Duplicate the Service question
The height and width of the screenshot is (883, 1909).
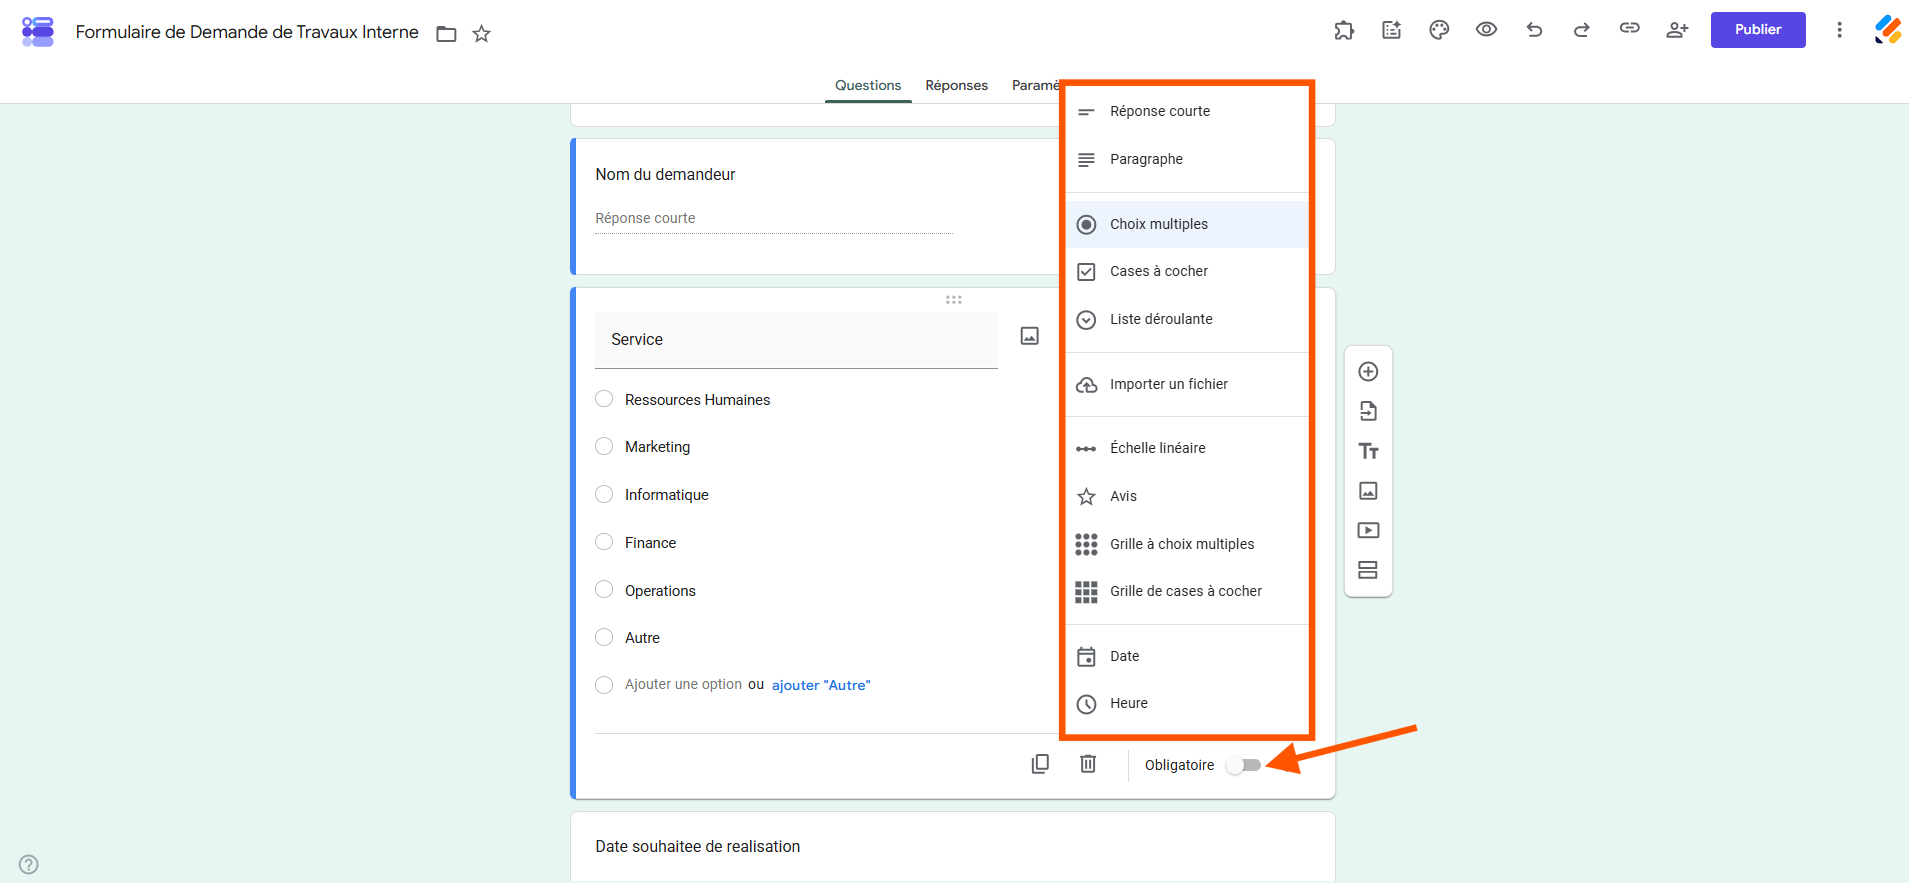click(x=1040, y=764)
